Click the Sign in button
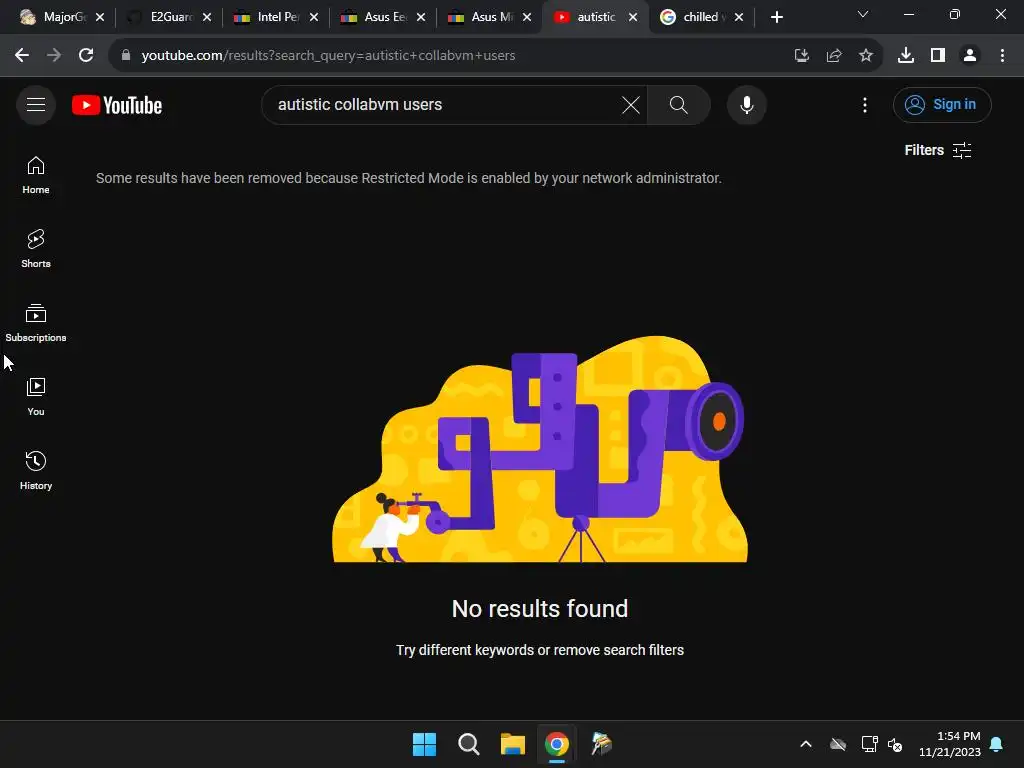 tap(942, 104)
